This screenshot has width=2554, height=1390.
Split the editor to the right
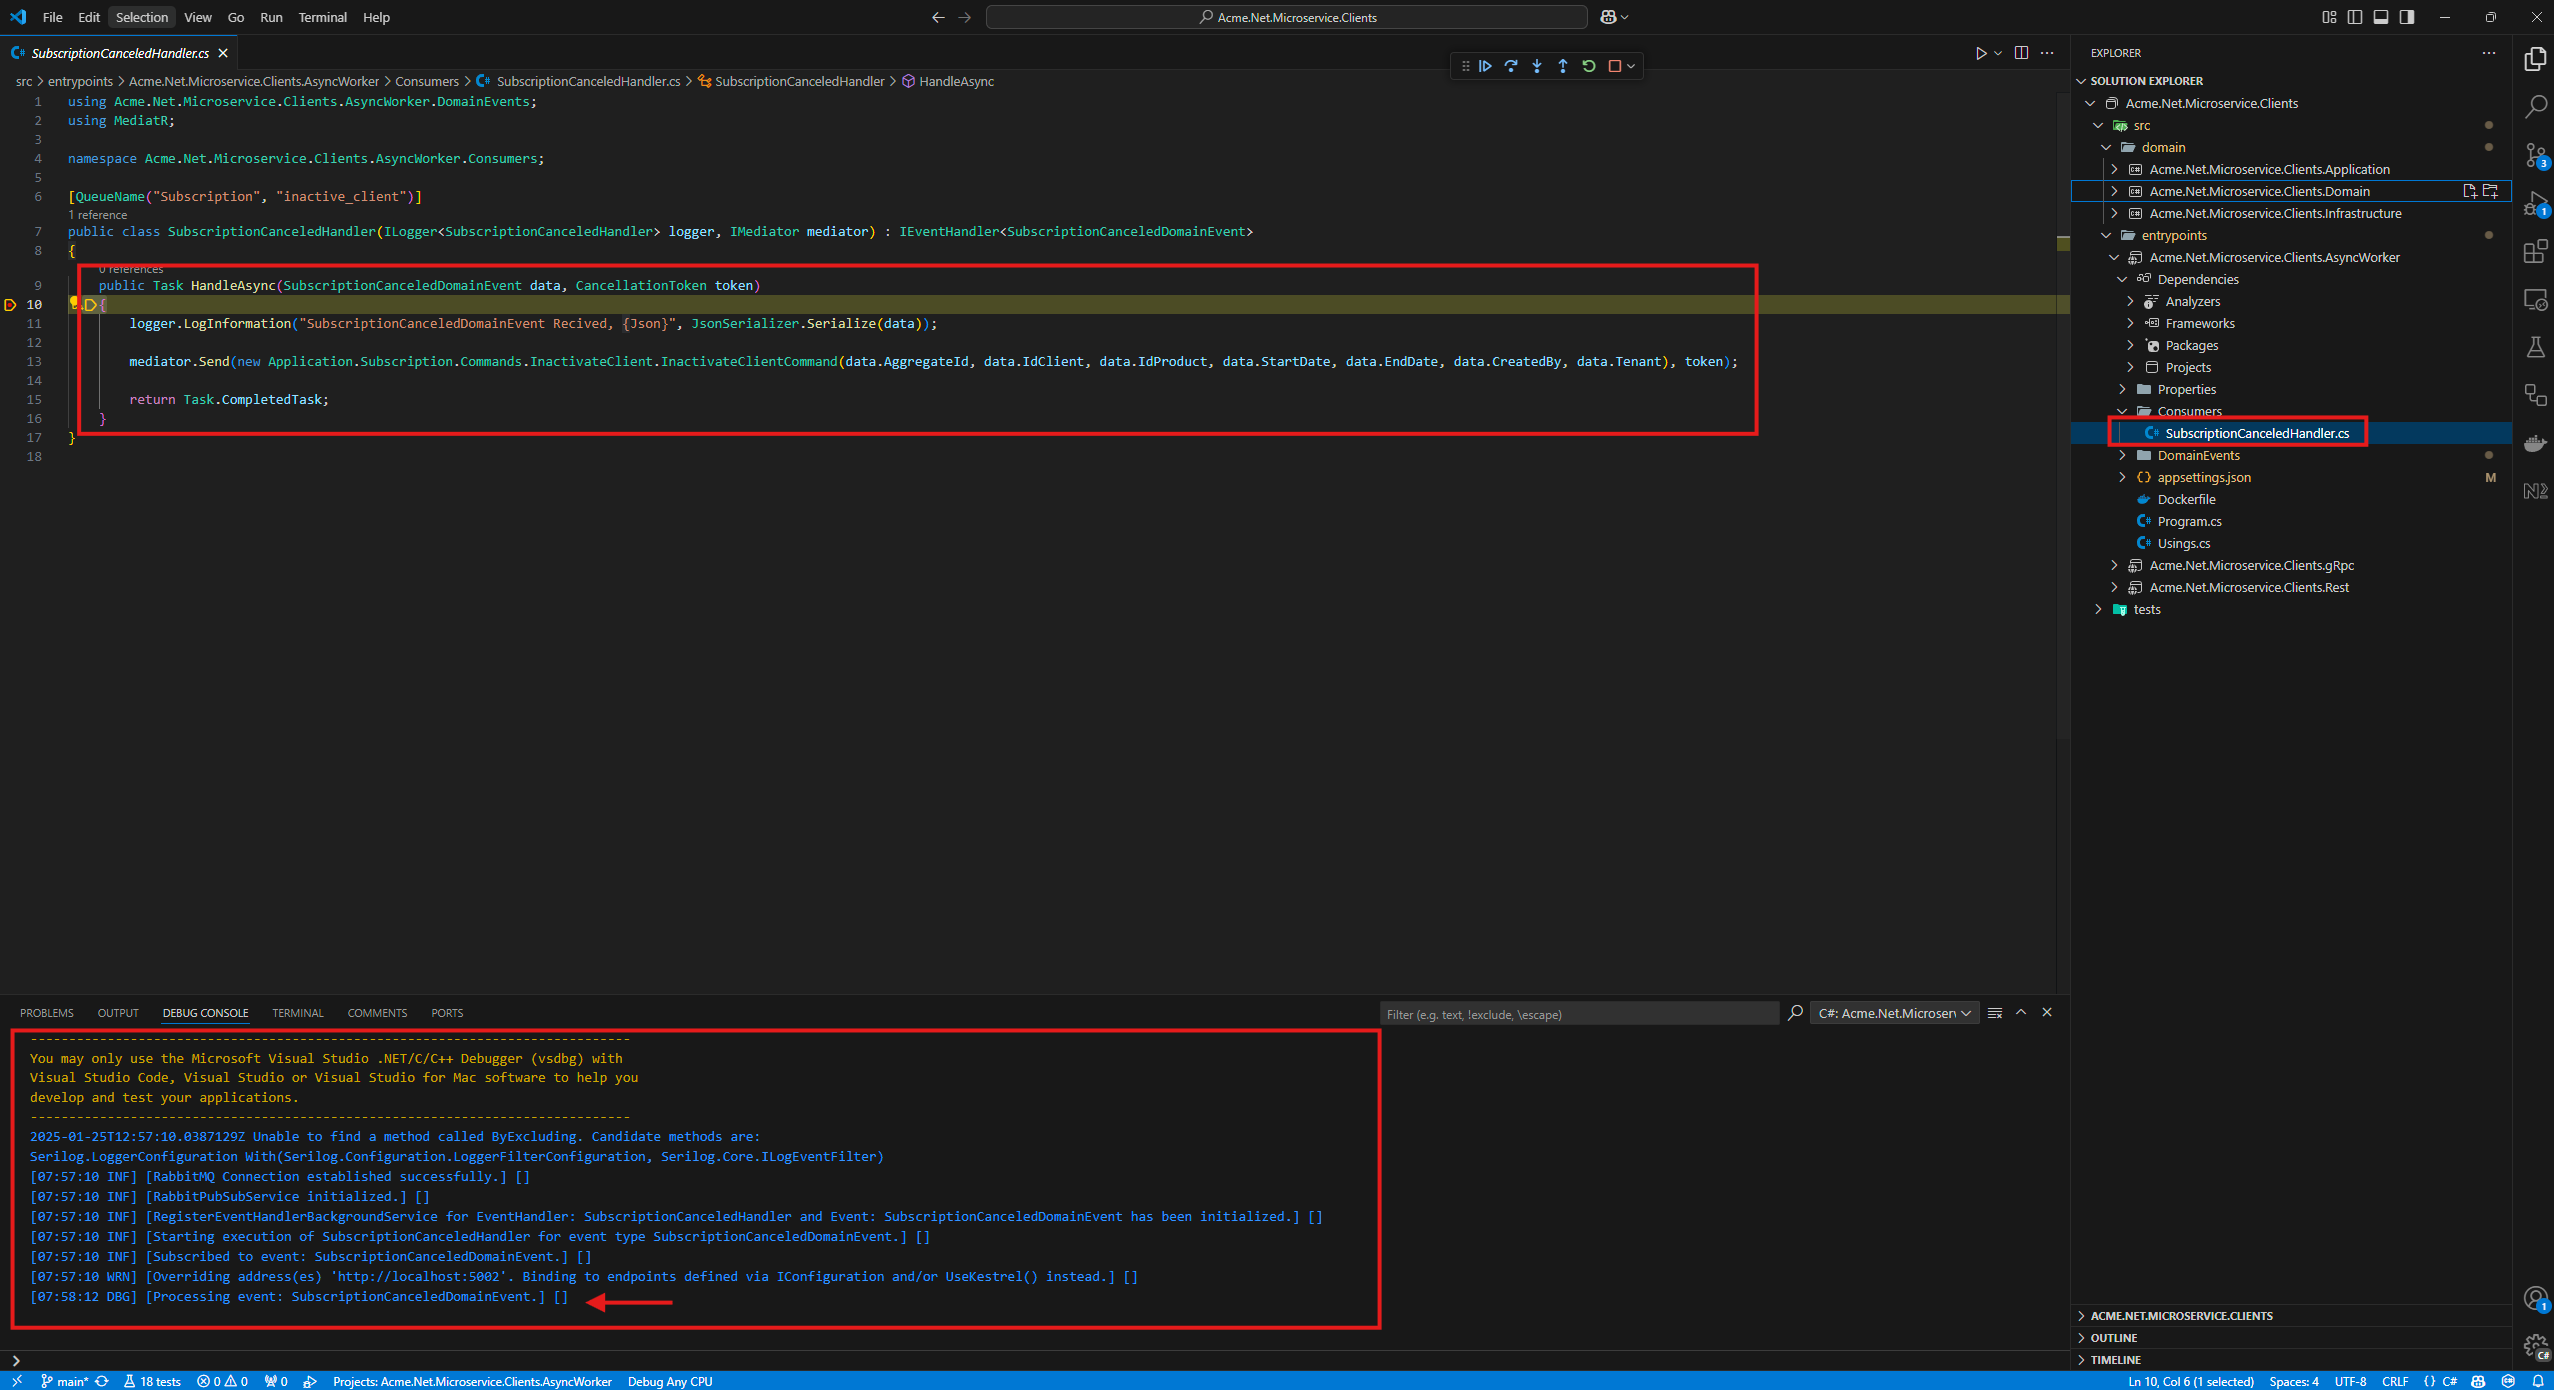(2021, 53)
